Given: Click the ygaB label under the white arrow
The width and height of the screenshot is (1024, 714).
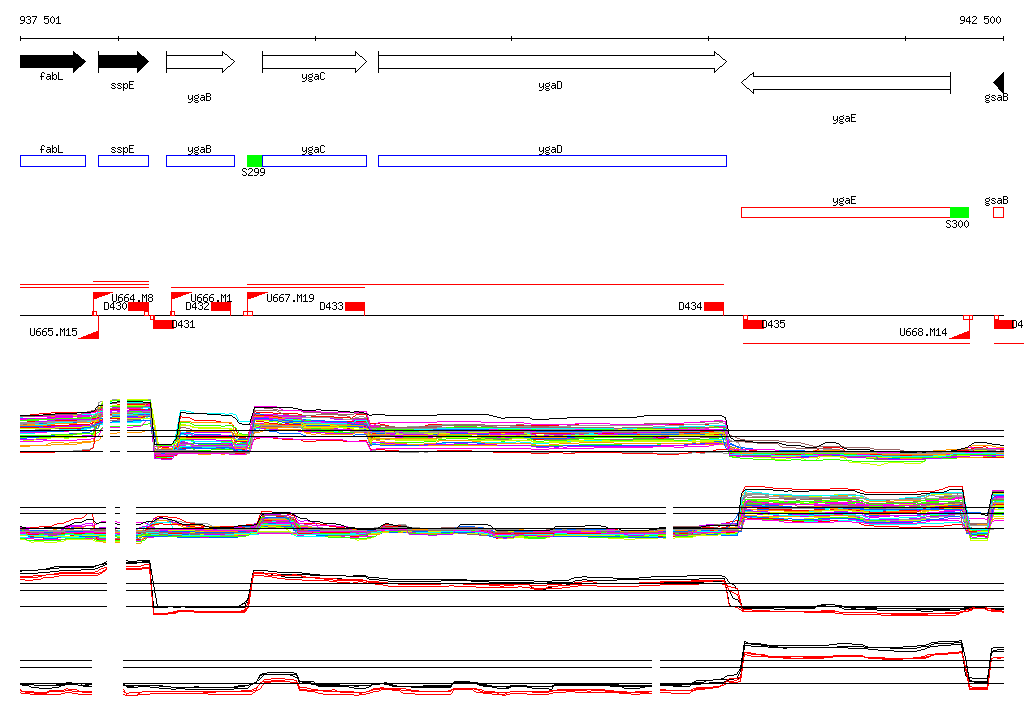Looking at the screenshot, I should 199,97.
